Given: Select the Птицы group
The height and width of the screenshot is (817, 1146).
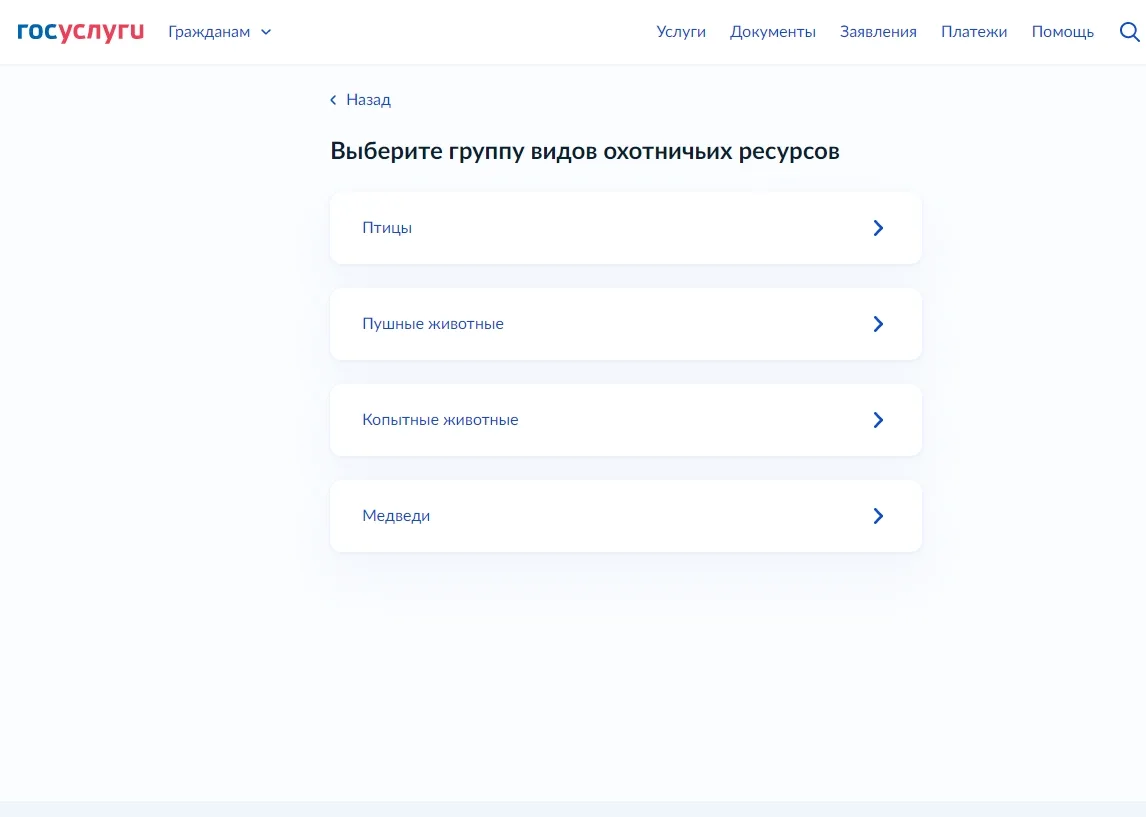Looking at the screenshot, I should (387, 228).
